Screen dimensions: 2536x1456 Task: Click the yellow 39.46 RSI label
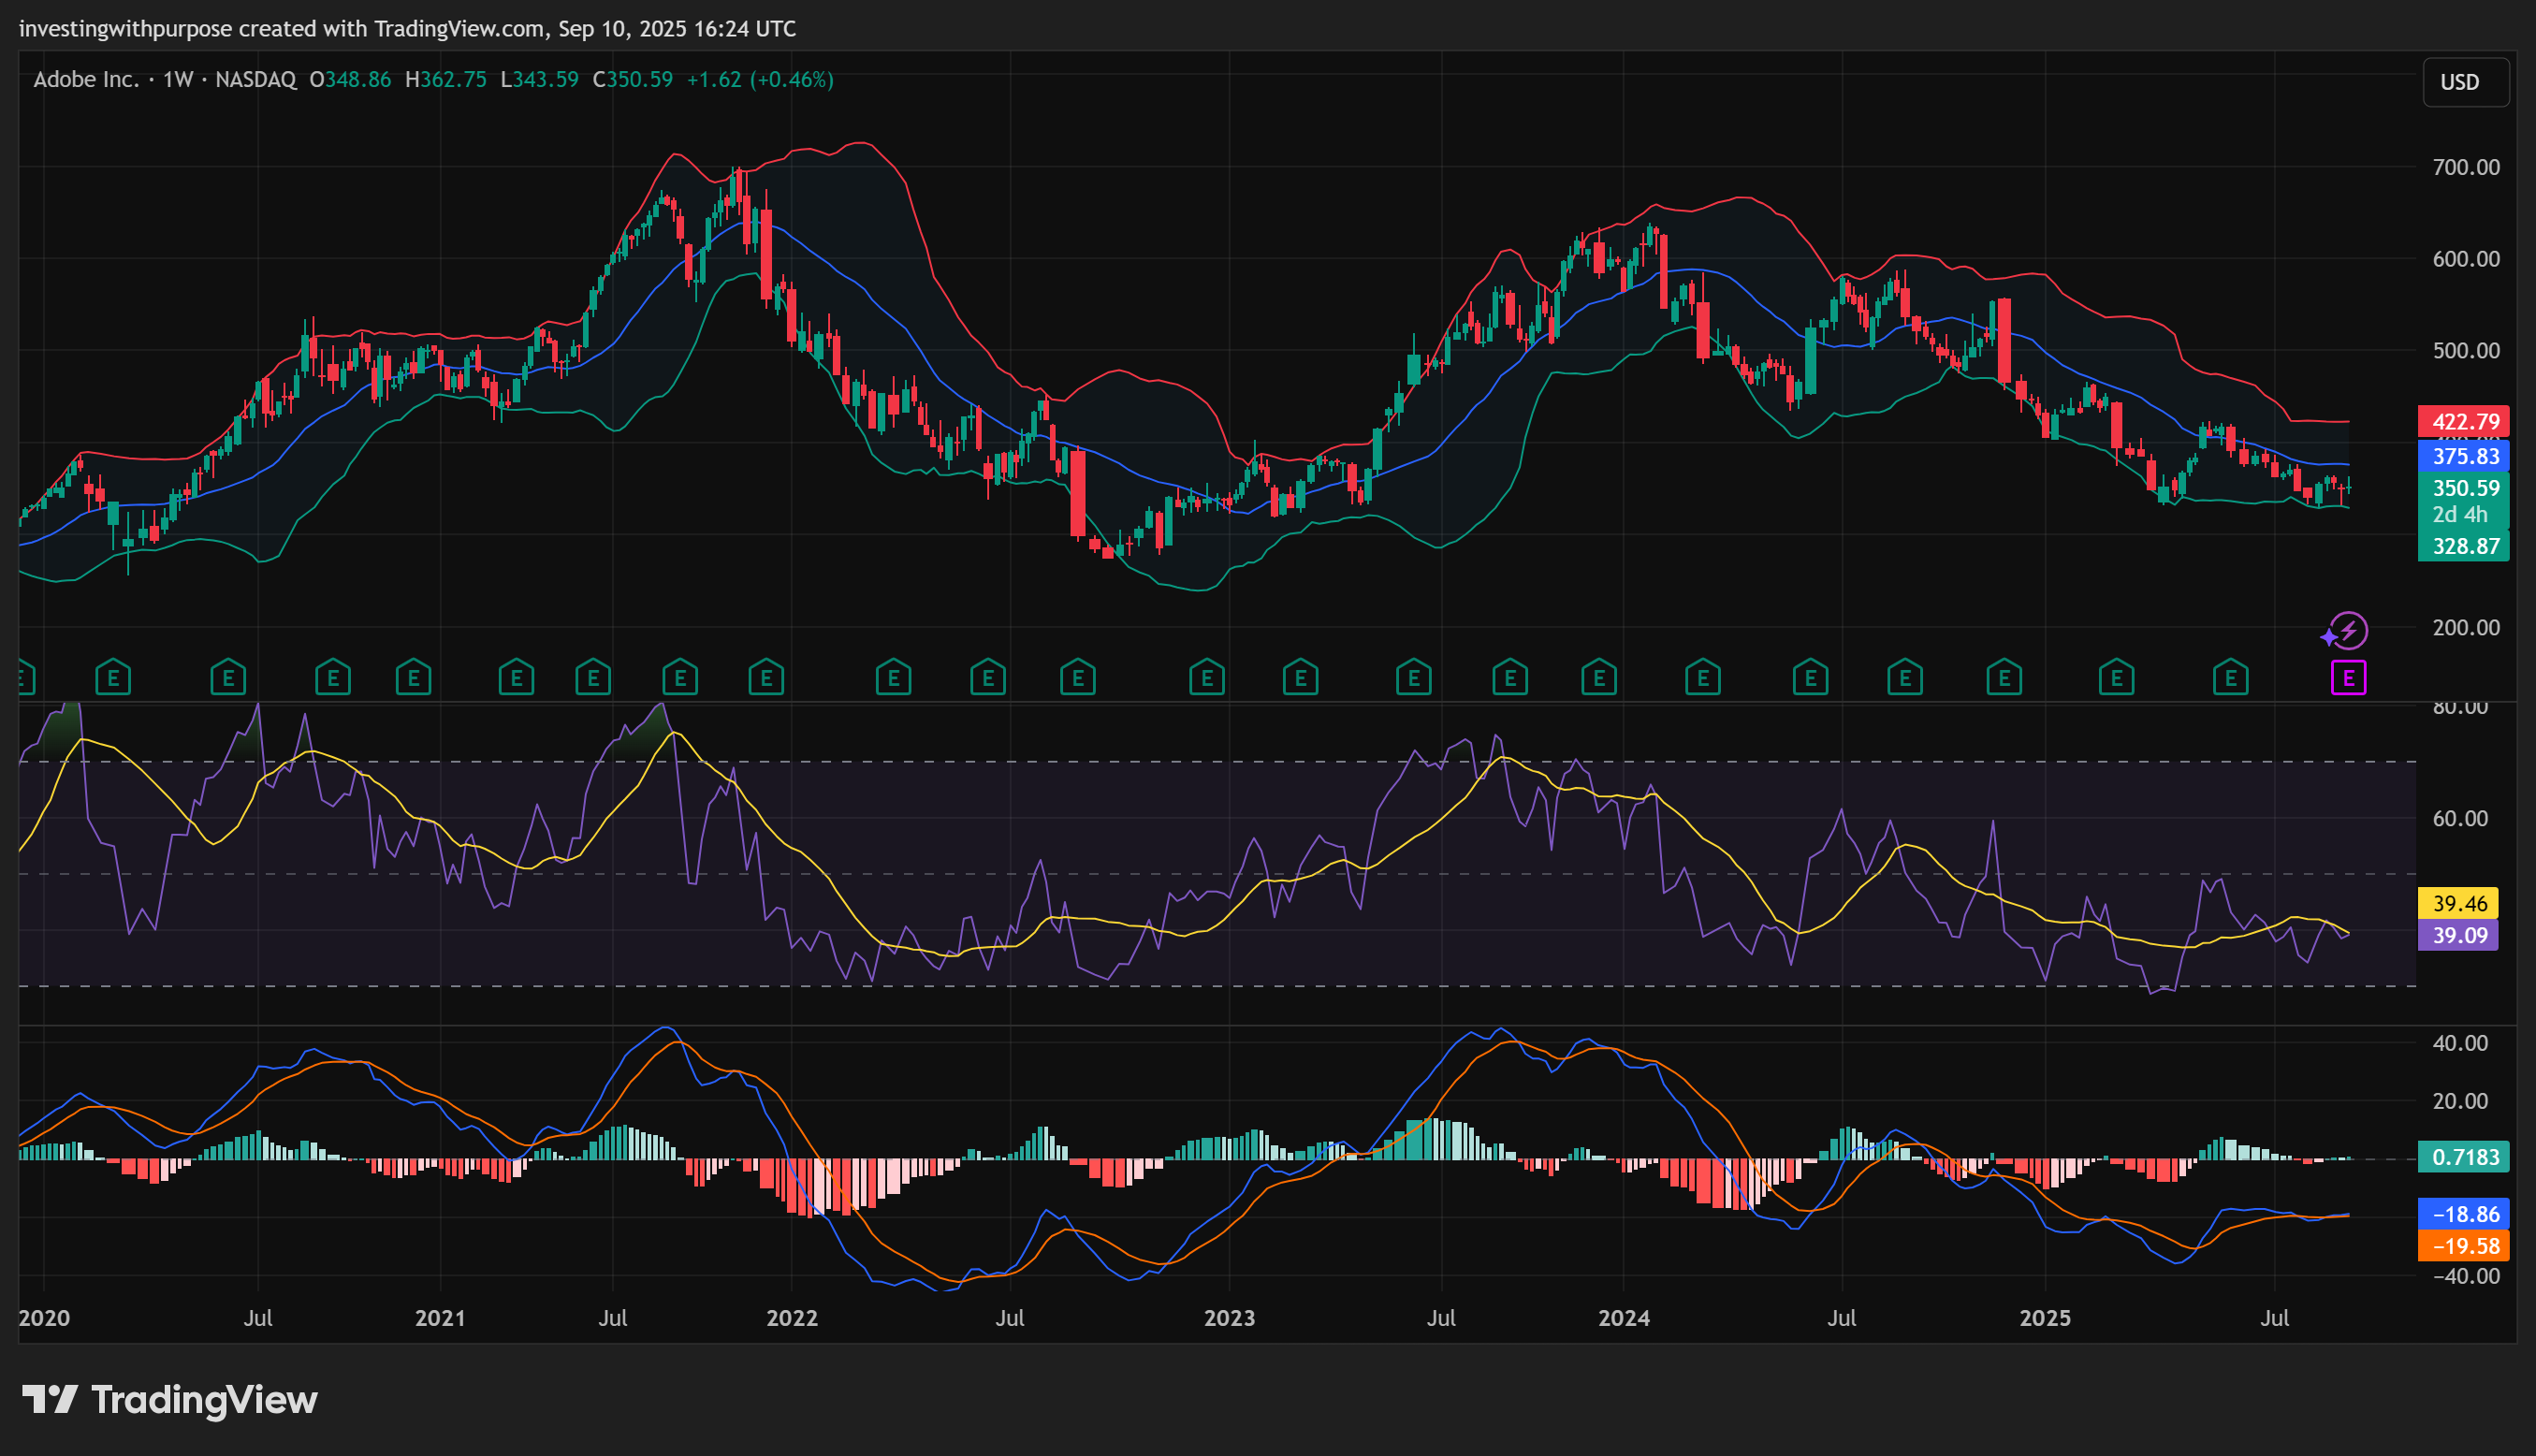2458,903
